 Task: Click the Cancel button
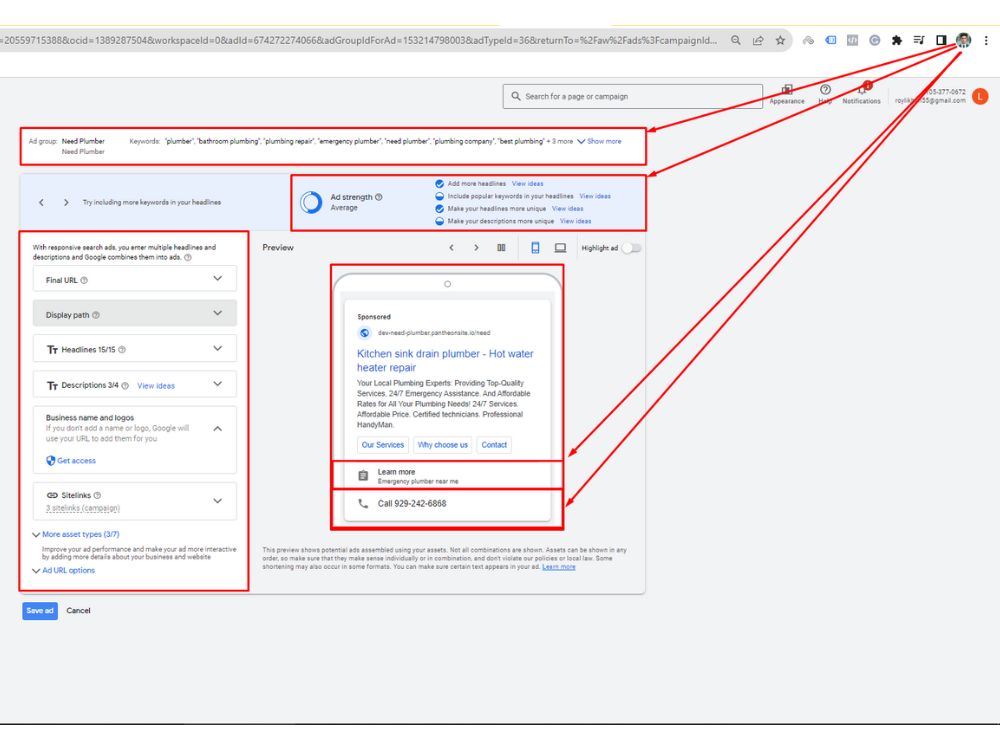[x=78, y=610]
